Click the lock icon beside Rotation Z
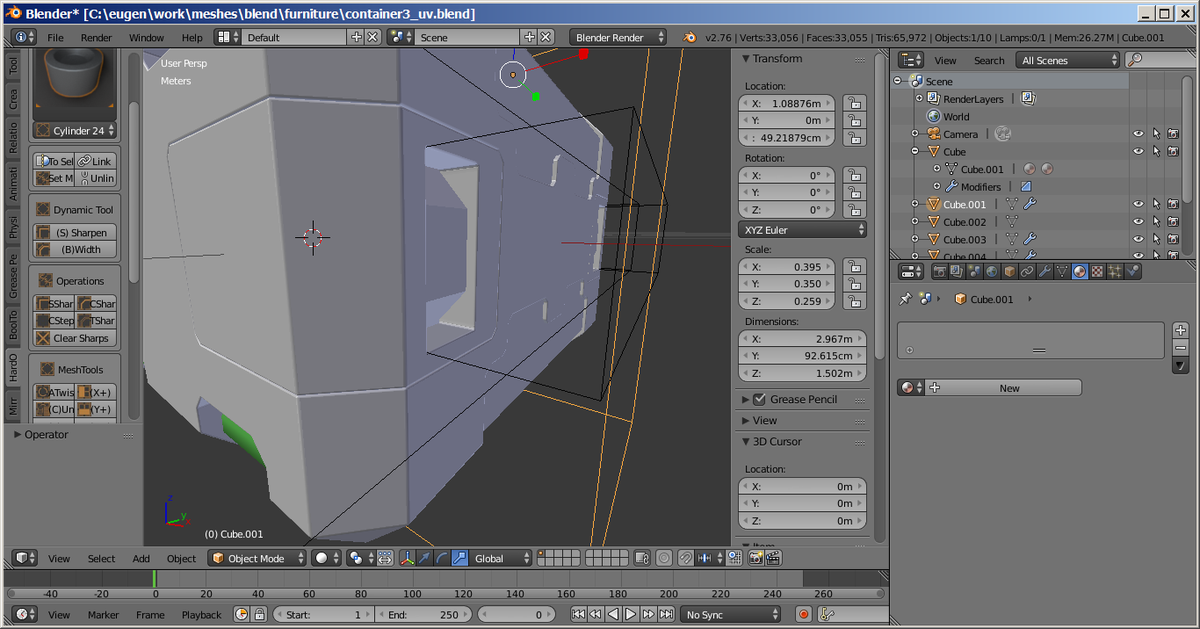The width and height of the screenshot is (1200, 629). point(853,210)
